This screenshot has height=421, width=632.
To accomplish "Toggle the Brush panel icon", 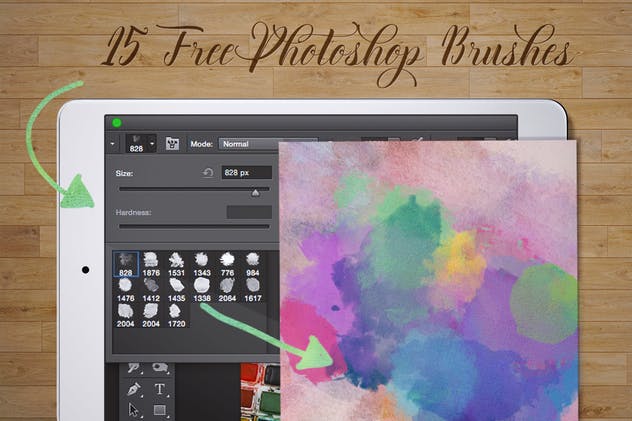I will (172, 143).
